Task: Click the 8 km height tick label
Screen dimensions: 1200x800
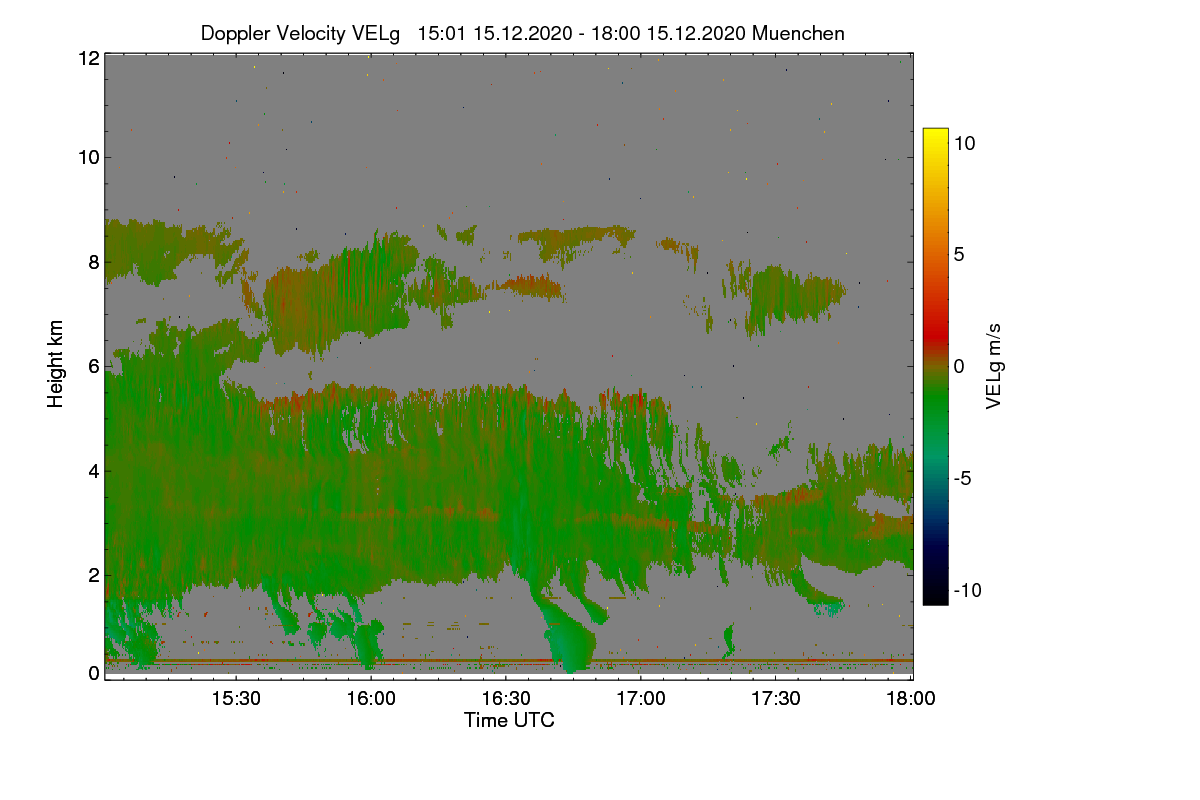Action: point(94,262)
